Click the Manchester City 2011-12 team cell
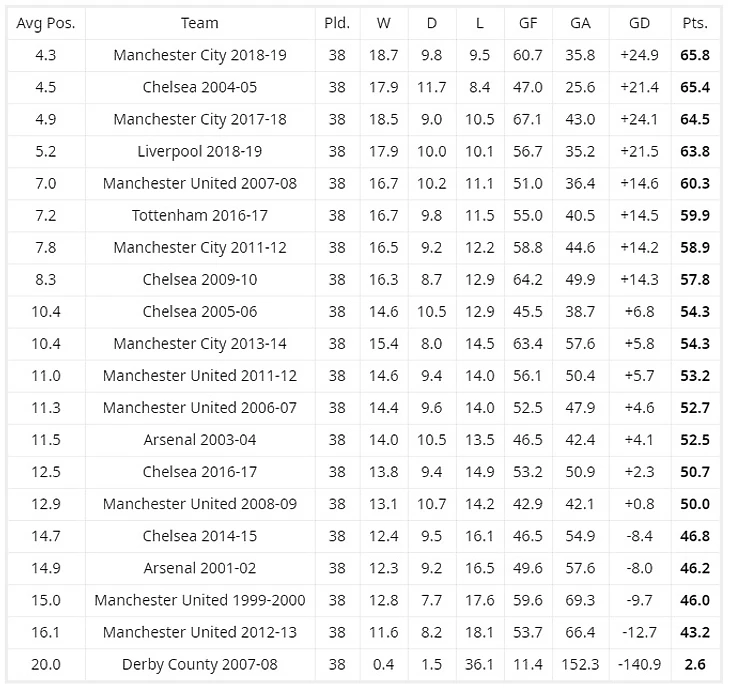 pyautogui.click(x=200, y=247)
